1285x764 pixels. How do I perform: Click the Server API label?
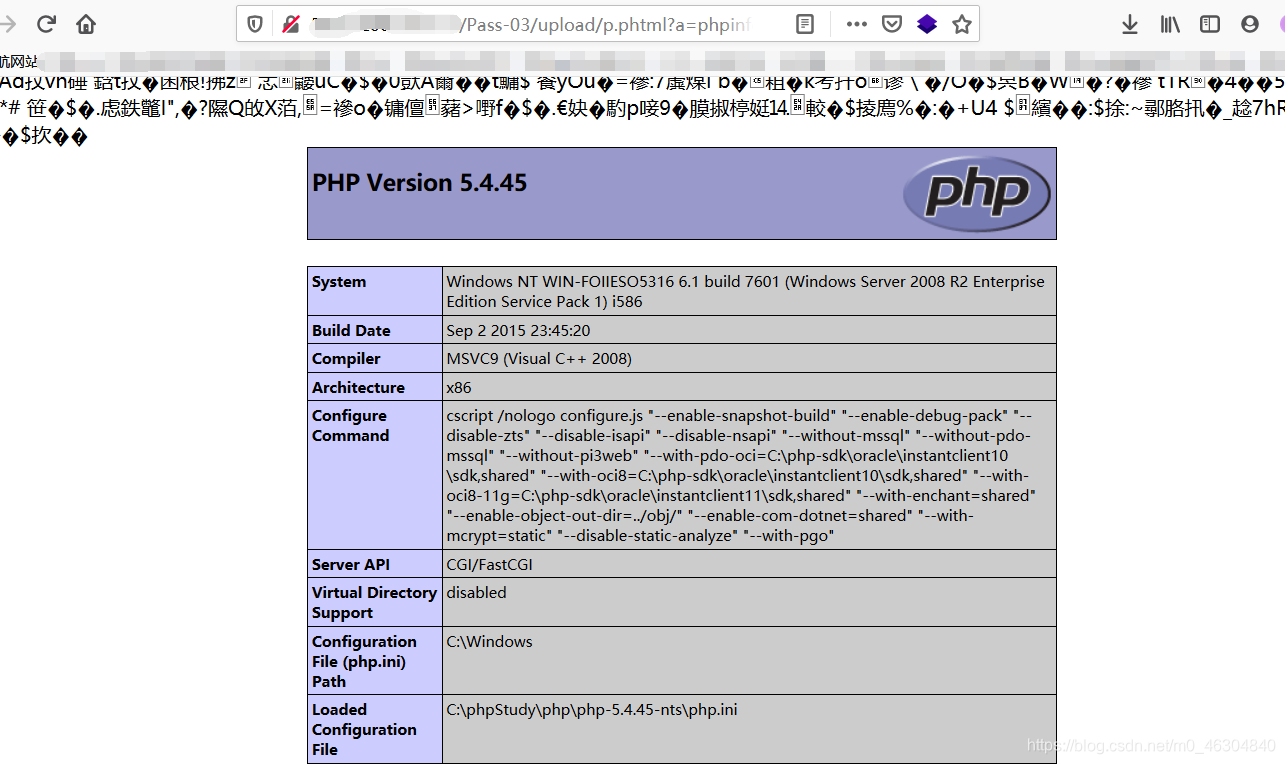coord(351,565)
